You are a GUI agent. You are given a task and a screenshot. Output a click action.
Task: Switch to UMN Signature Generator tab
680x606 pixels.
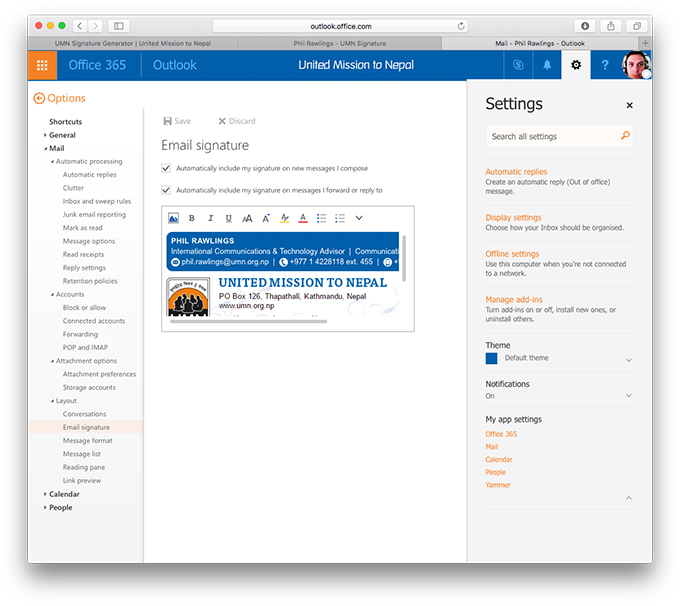point(133,43)
